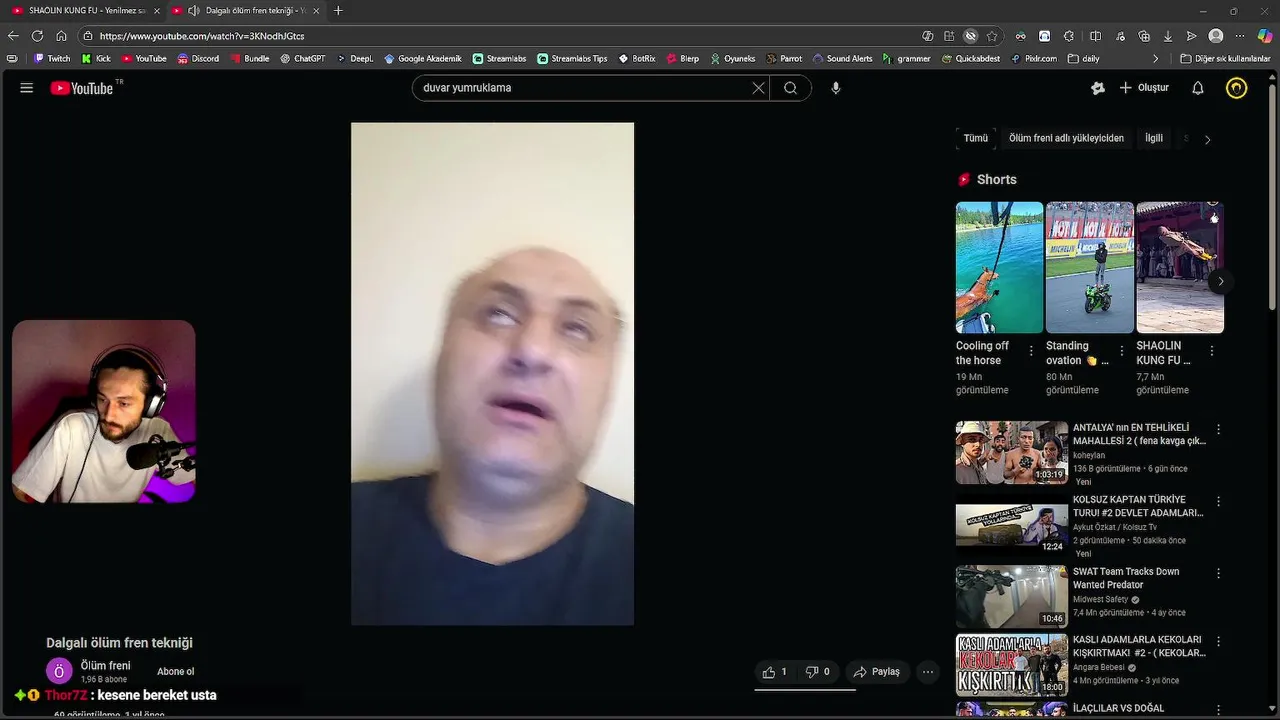Viewport: 1280px width, 720px height.
Task: Submit search with the magnifier icon
Action: pos(790,88)
